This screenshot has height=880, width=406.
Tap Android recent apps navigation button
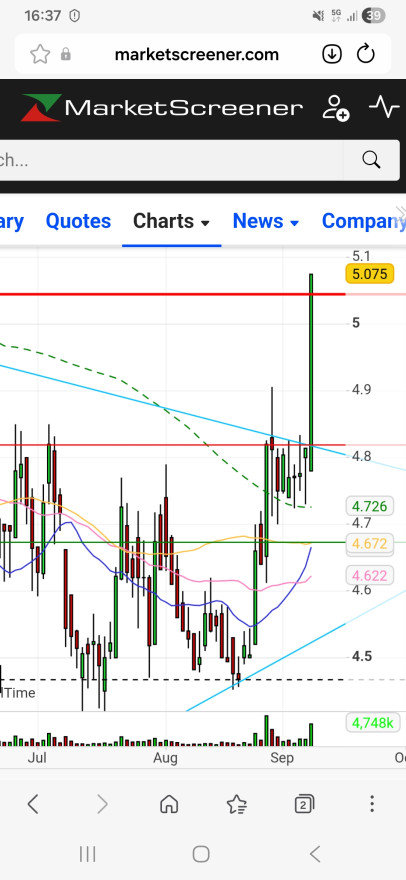point(88,854)
